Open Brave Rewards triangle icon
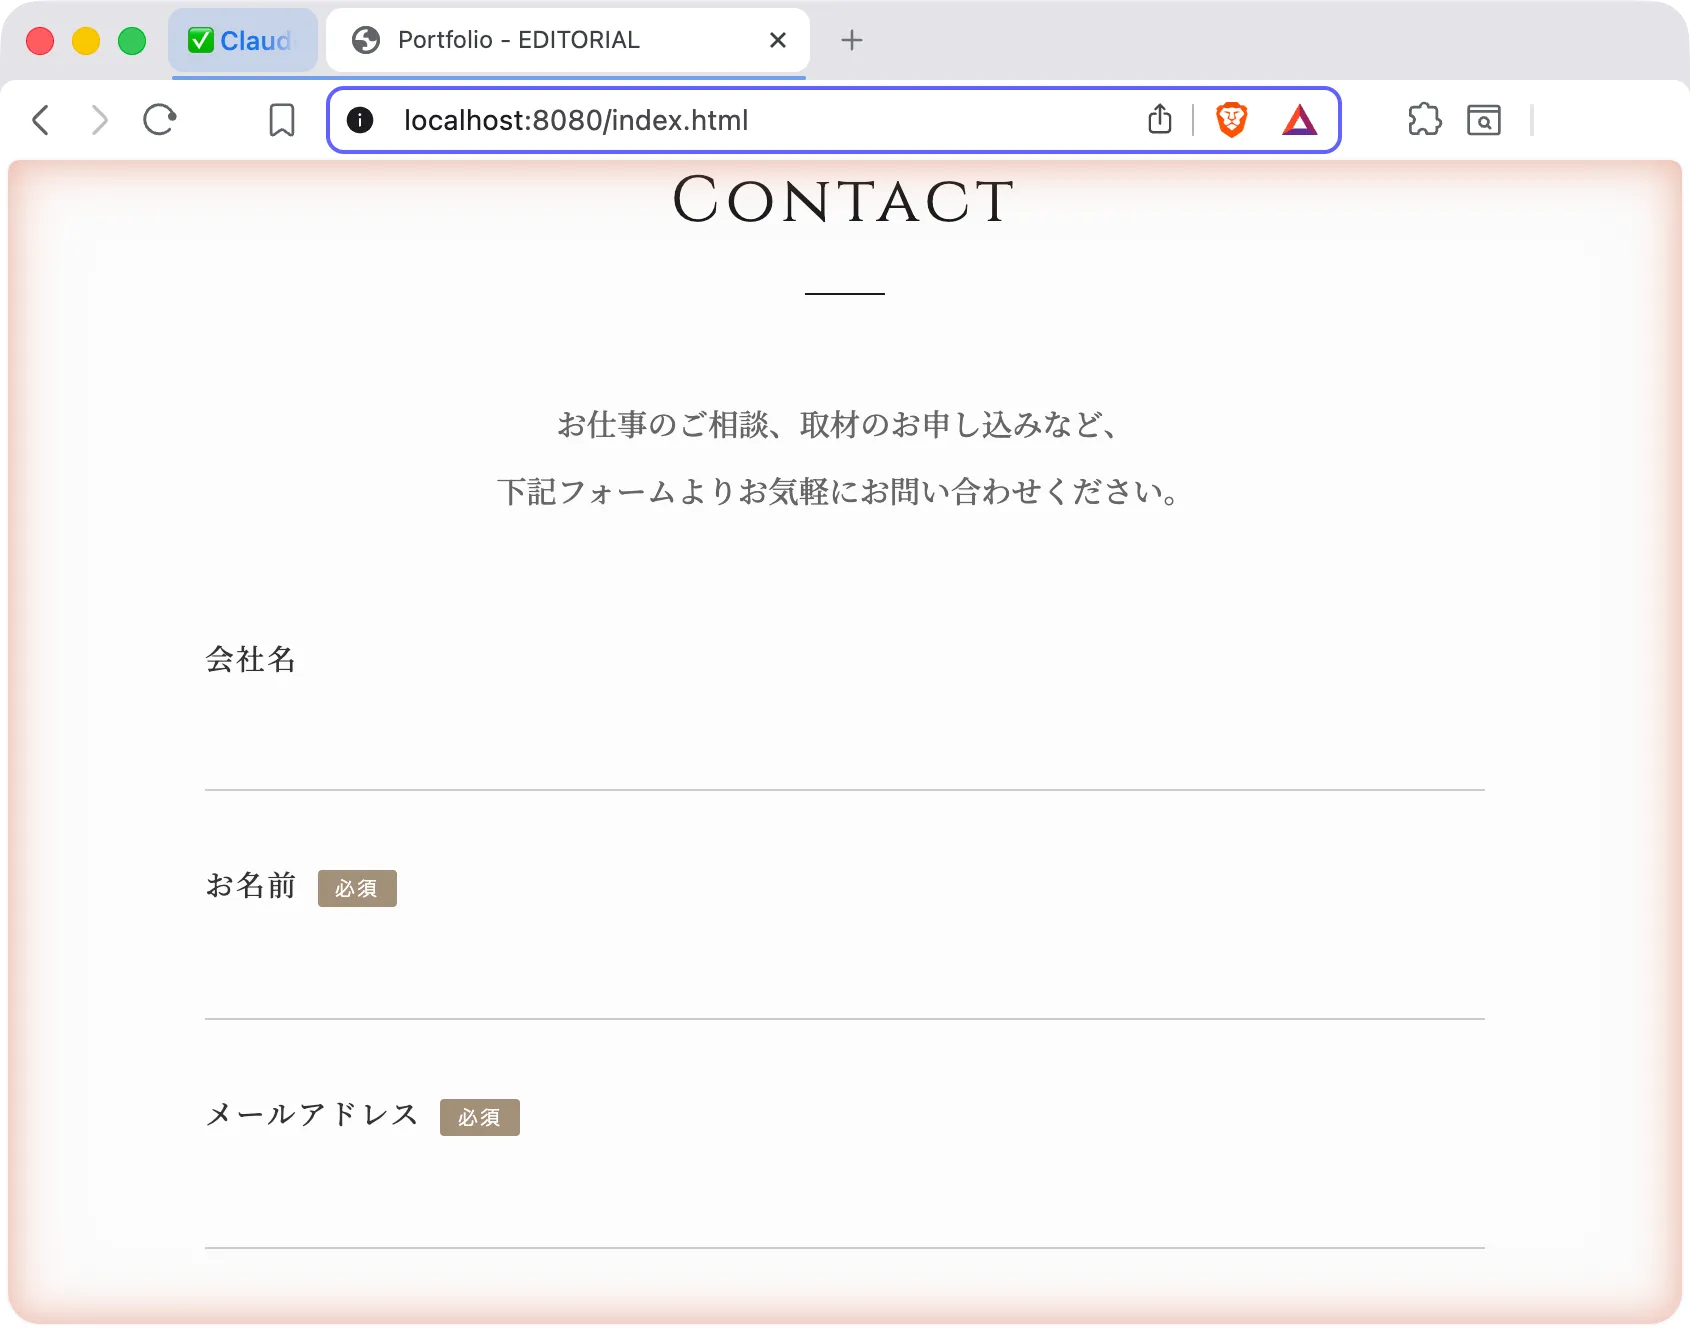This screenshot has width=1690, height=1332. (x=1300, y=120)
